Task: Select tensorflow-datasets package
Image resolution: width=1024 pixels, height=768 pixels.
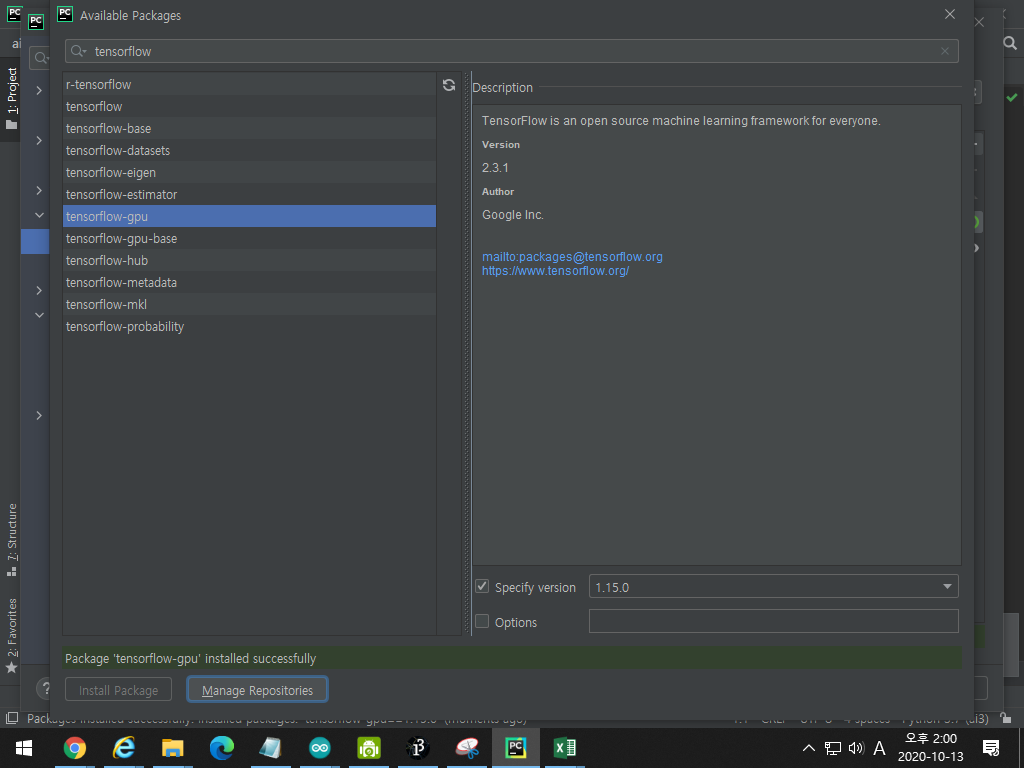Action: coord(249,150)
